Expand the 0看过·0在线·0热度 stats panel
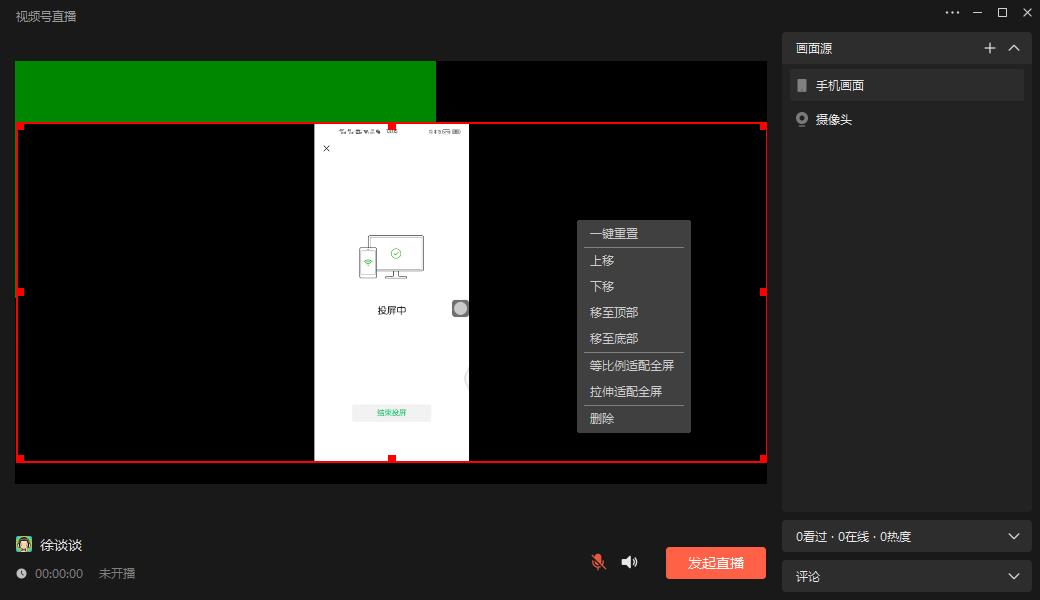This screenshot has height=600, width=1040. coord(1014,536)
